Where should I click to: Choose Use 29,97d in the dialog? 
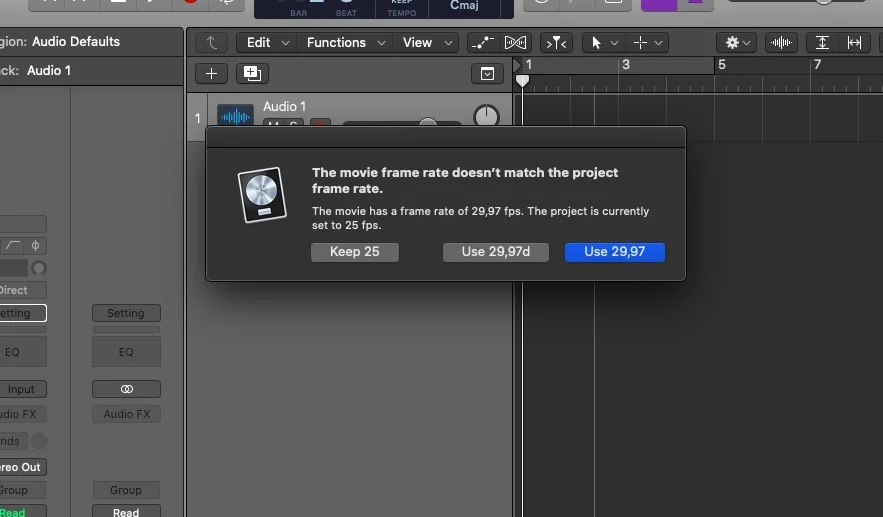(496, 252)
